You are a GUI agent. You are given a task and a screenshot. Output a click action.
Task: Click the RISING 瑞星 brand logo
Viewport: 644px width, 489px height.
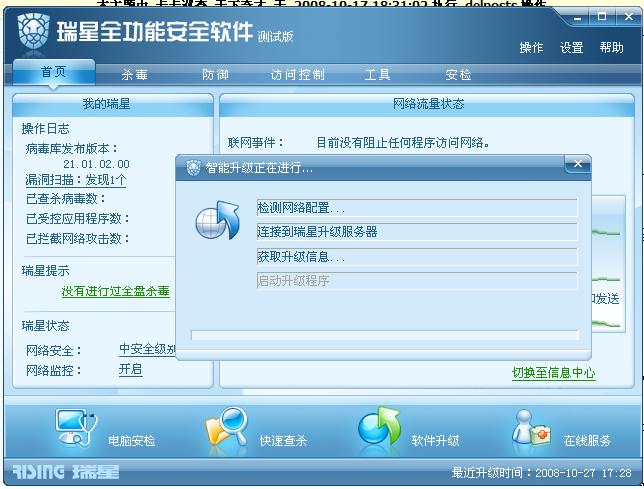[x=66, y=472]
